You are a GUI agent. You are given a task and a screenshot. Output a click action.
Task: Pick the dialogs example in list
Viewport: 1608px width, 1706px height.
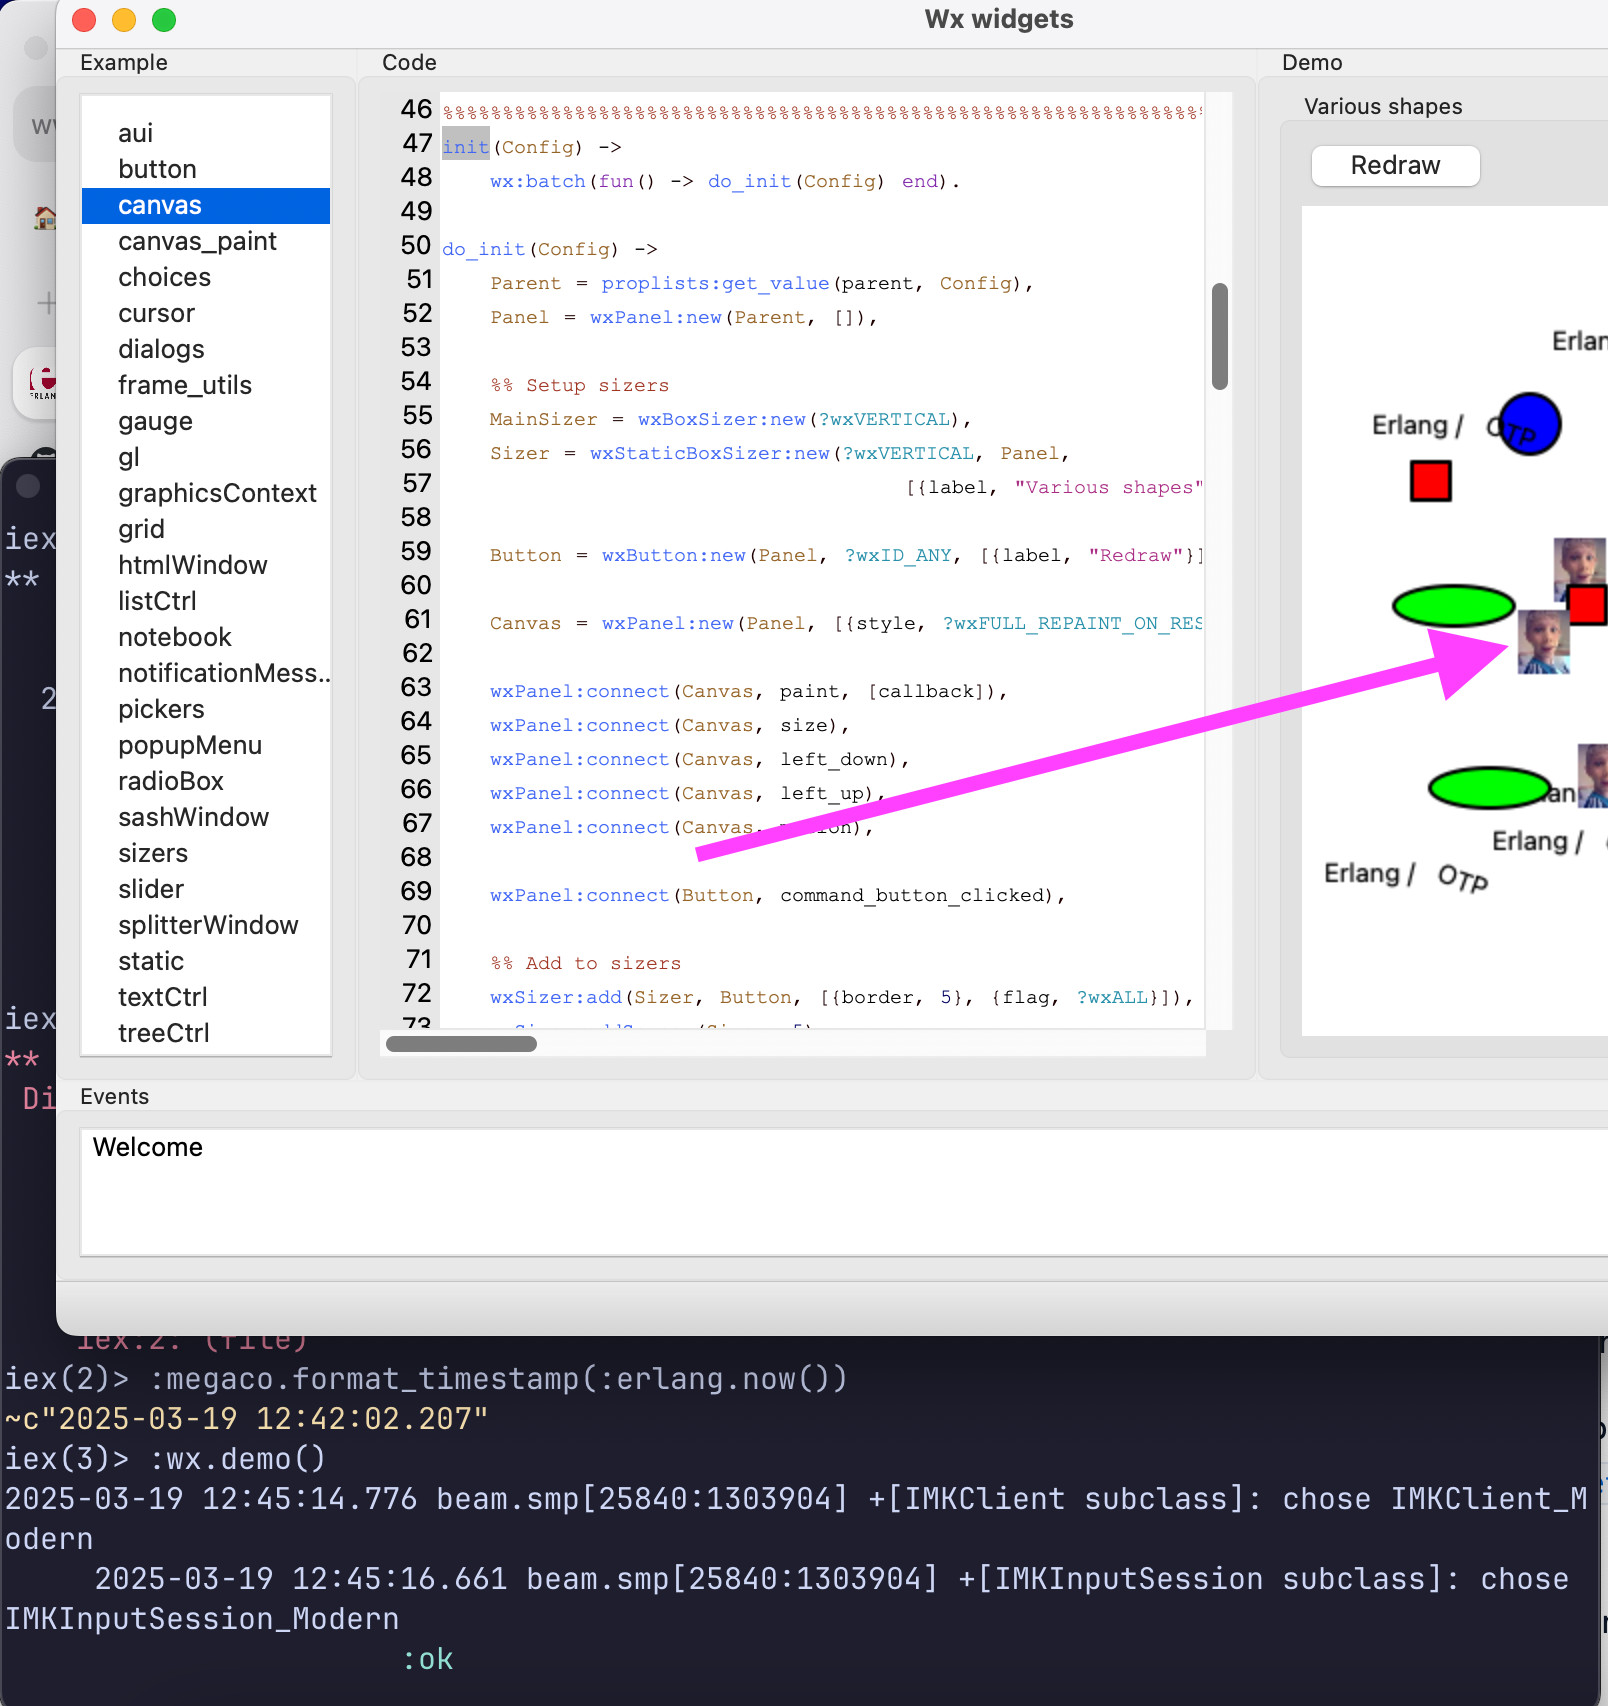click(161, 349)
